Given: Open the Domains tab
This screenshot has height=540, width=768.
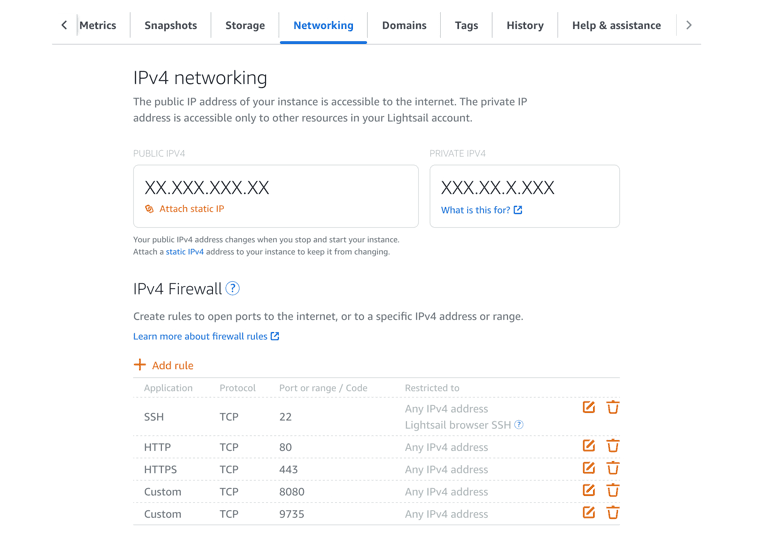Looking at the screenshot, I should [x=404, y=25].
